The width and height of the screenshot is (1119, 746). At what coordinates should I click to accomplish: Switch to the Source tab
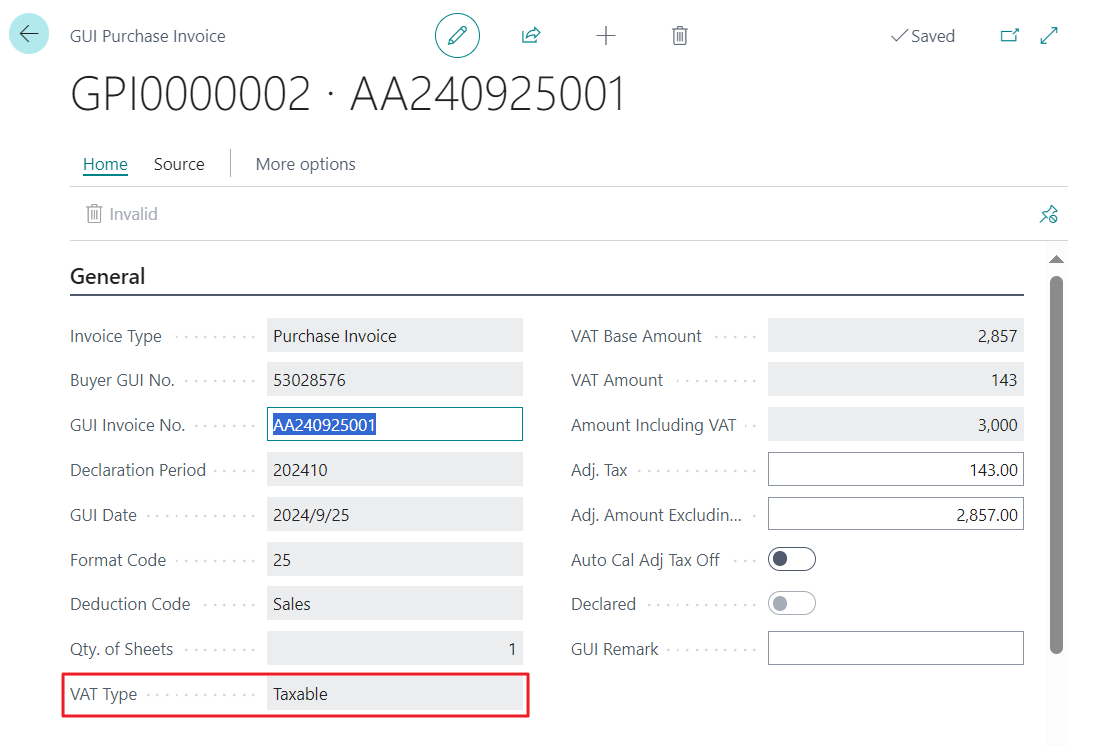(x=179, y=164)
